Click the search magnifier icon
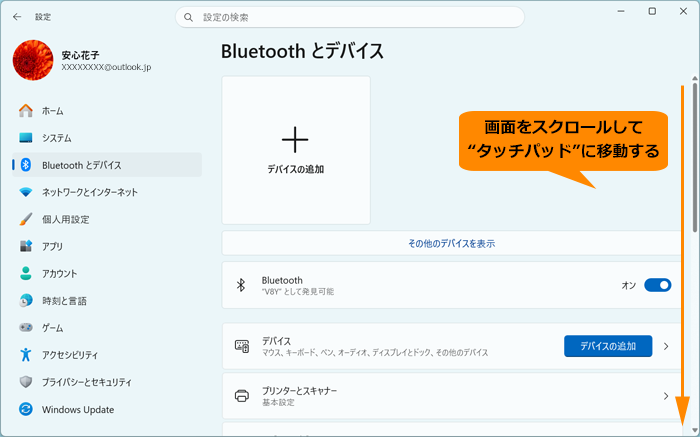 click(x=188, y=17)
